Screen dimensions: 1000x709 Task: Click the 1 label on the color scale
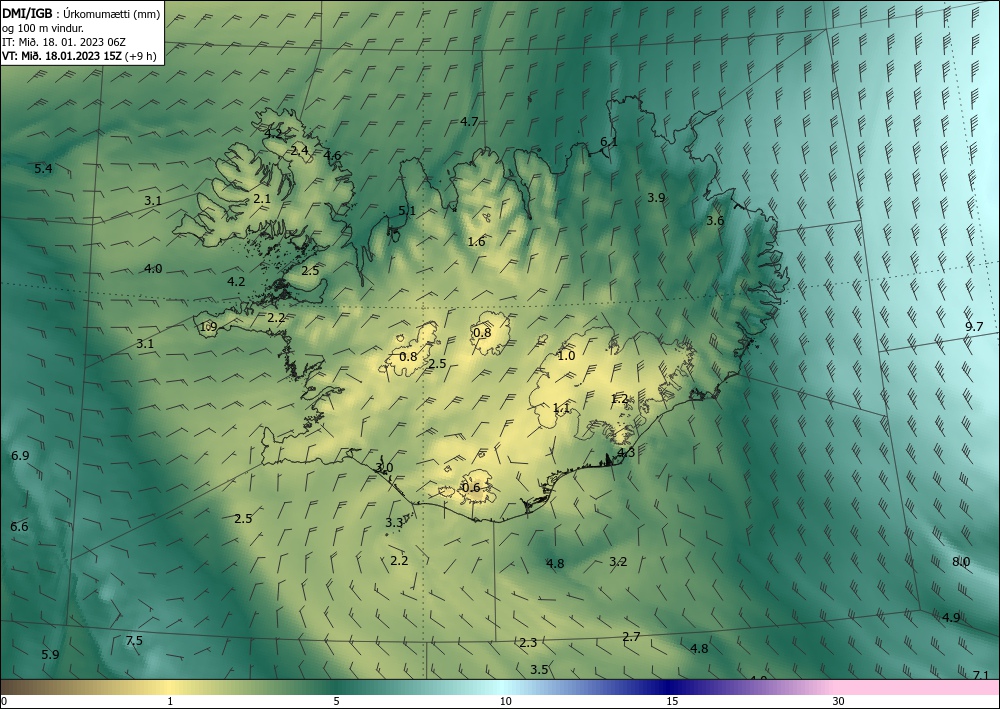pyautogui.click(x=170, y=702)
